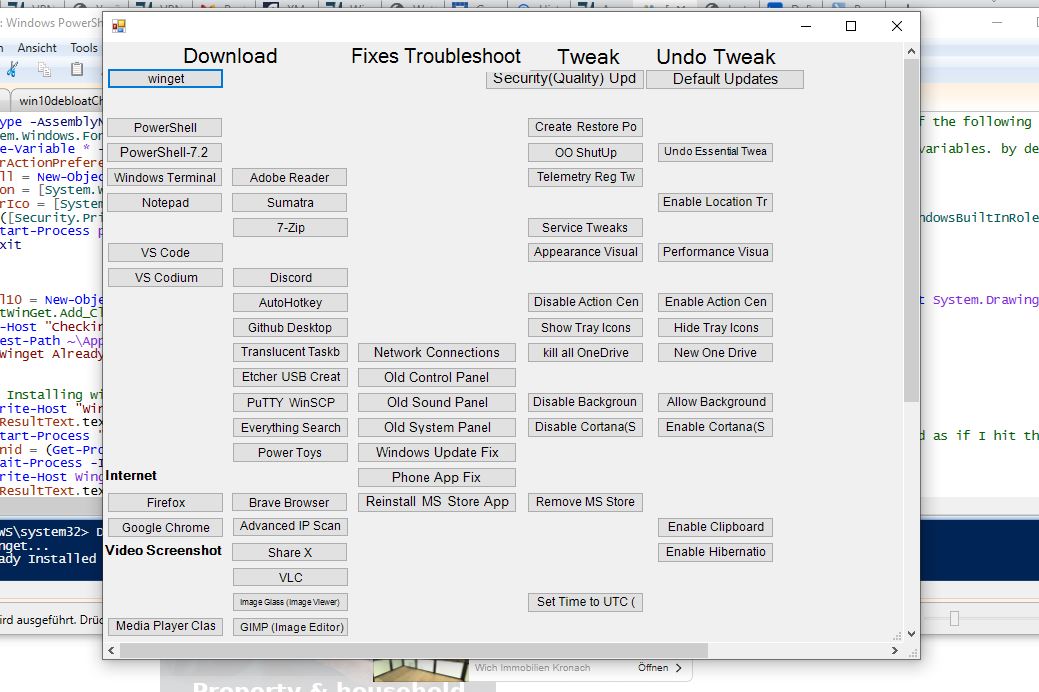Install Adobe Reader
The image size is (1039, 692).
(290, 178)
